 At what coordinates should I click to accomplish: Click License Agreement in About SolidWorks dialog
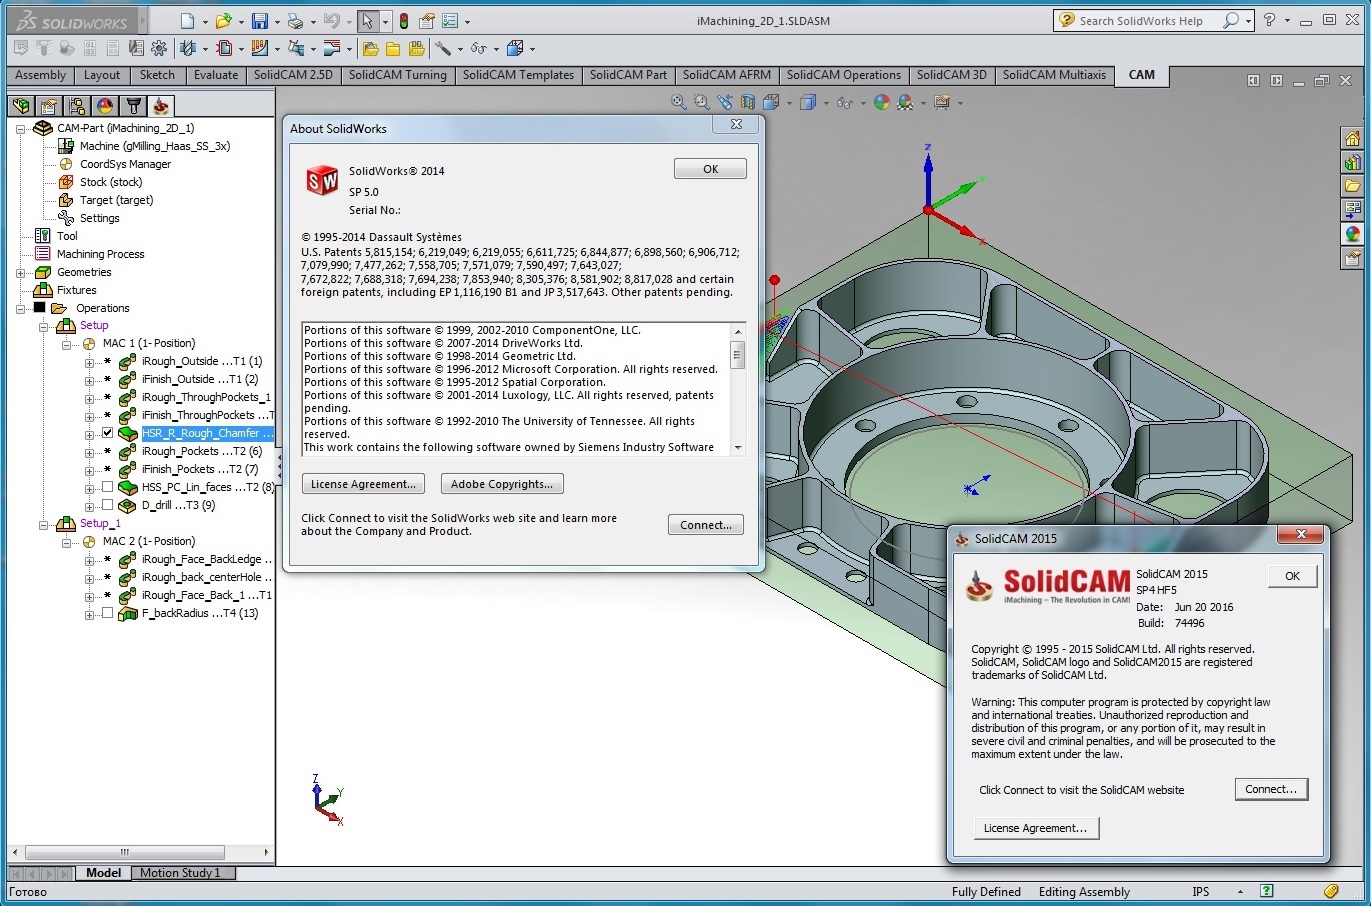(363, 484)
